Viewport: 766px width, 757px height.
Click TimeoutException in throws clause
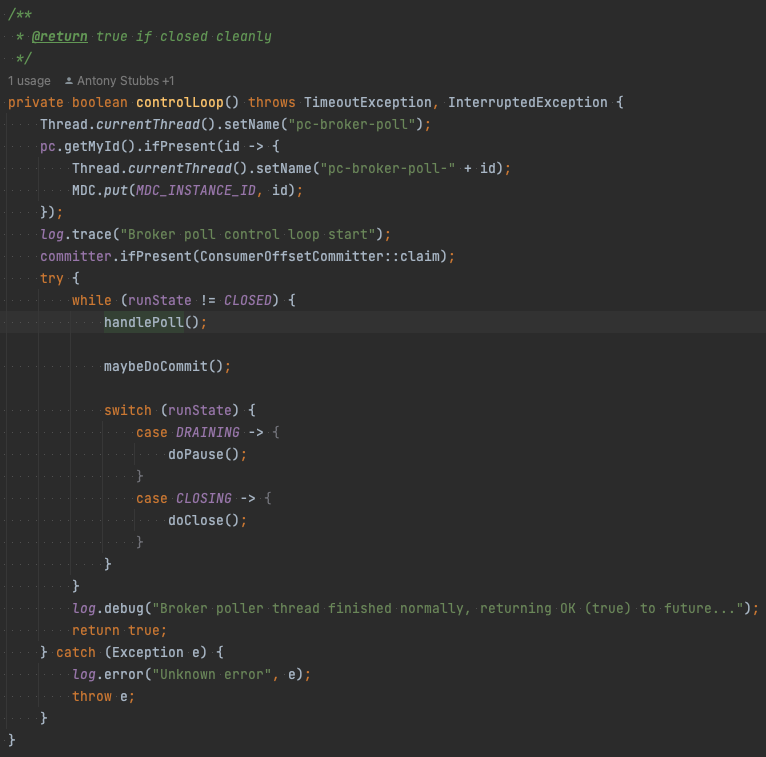(368, 103)
